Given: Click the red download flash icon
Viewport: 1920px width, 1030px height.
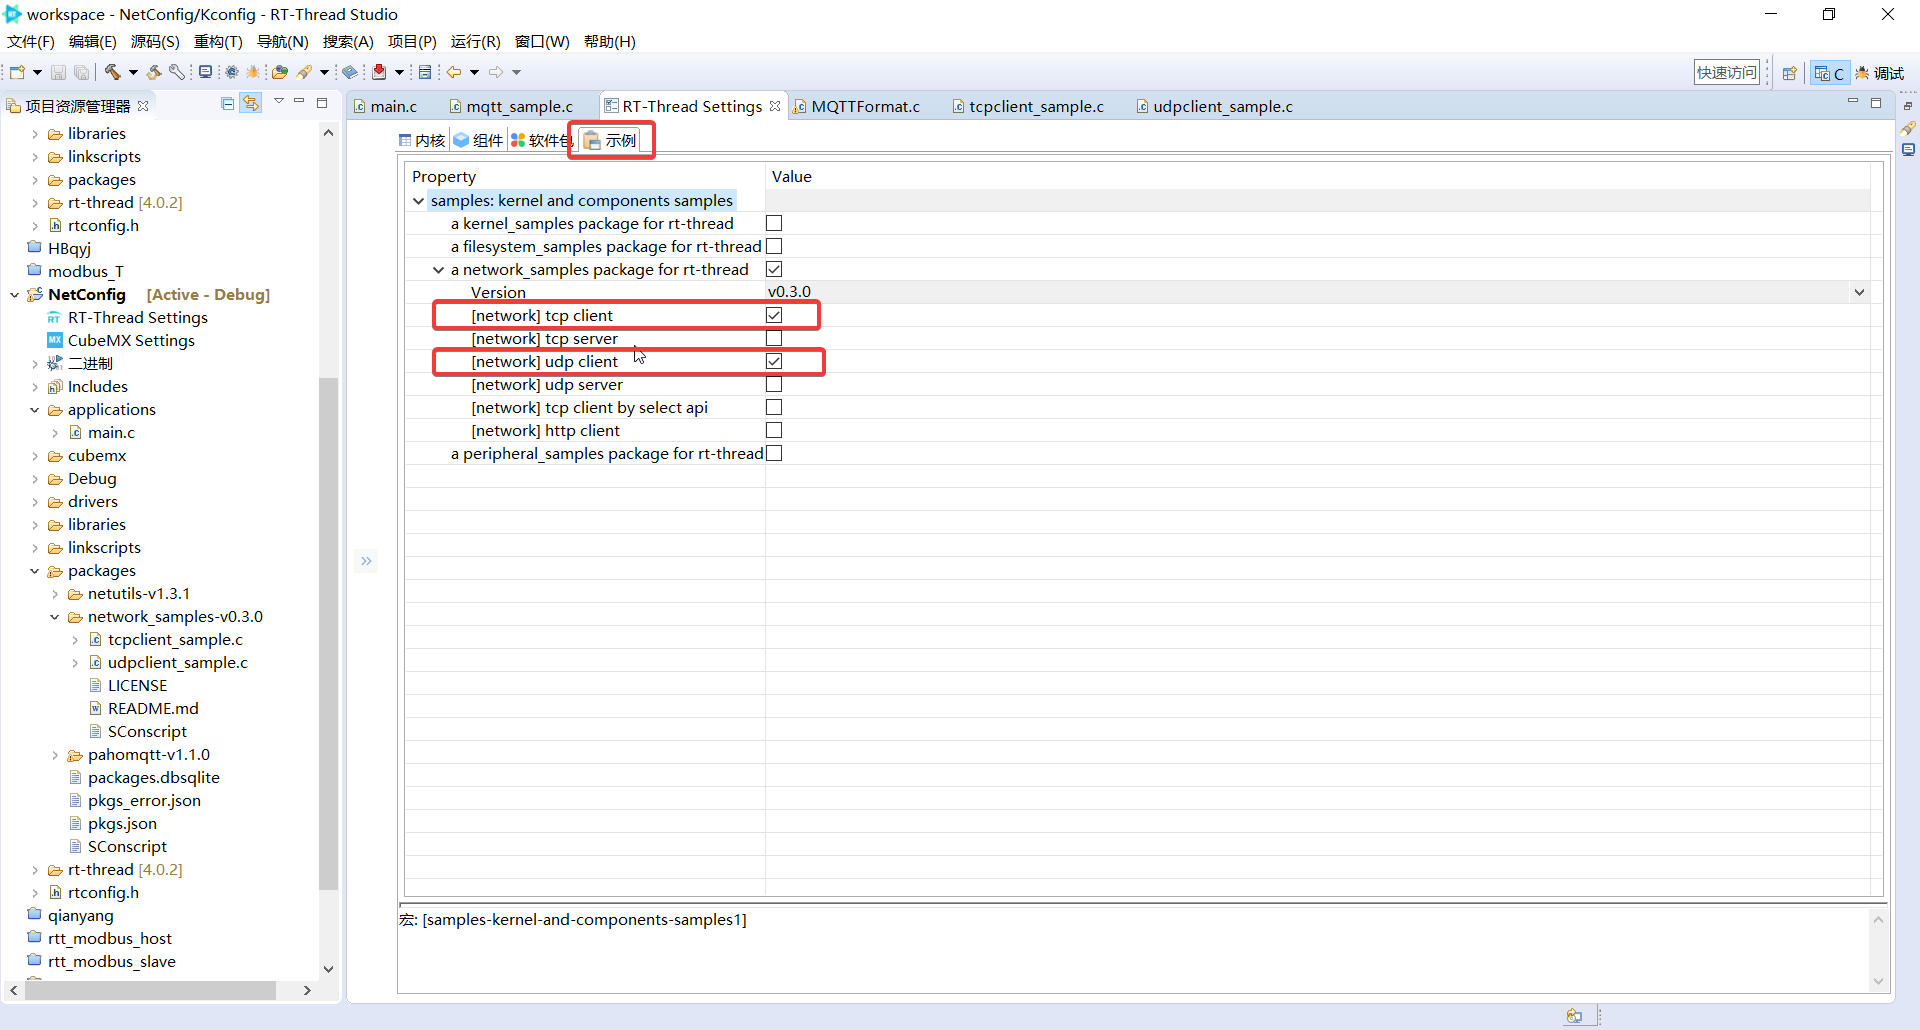Looking at the screenshot, I should (x=379, y=72).
